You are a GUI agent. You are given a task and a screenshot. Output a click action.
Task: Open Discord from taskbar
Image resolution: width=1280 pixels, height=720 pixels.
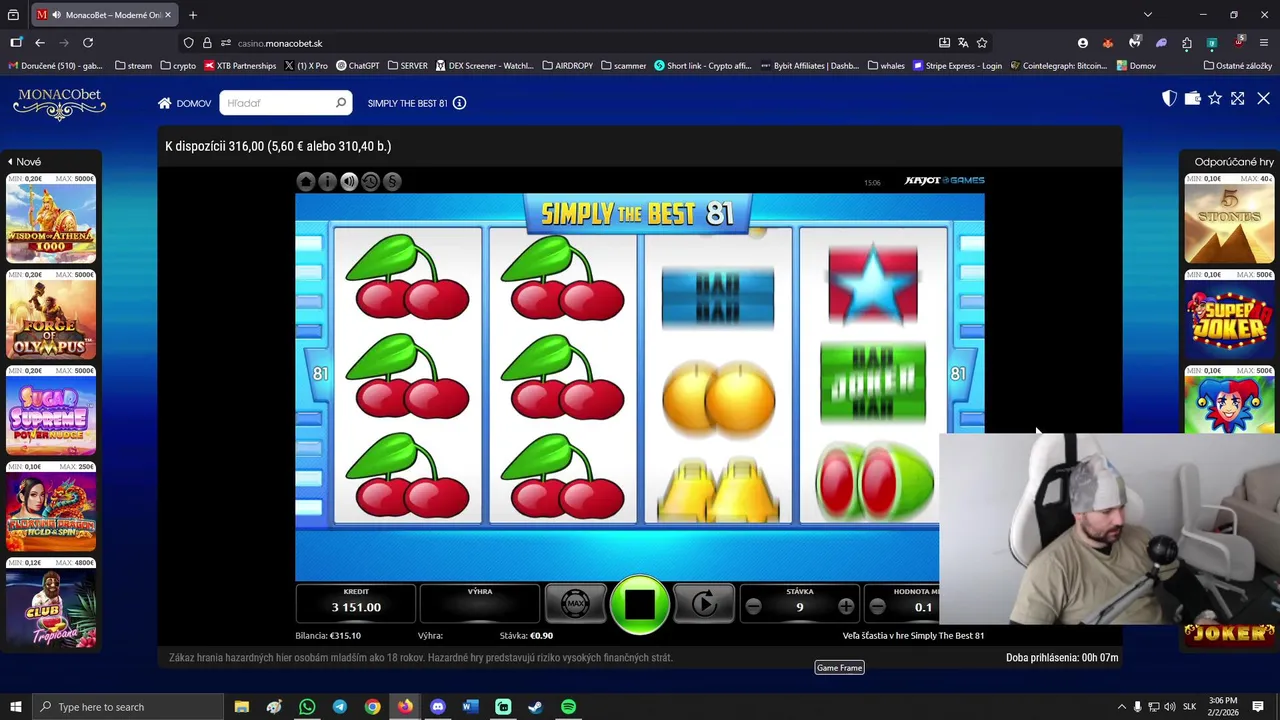pos(438,707)
